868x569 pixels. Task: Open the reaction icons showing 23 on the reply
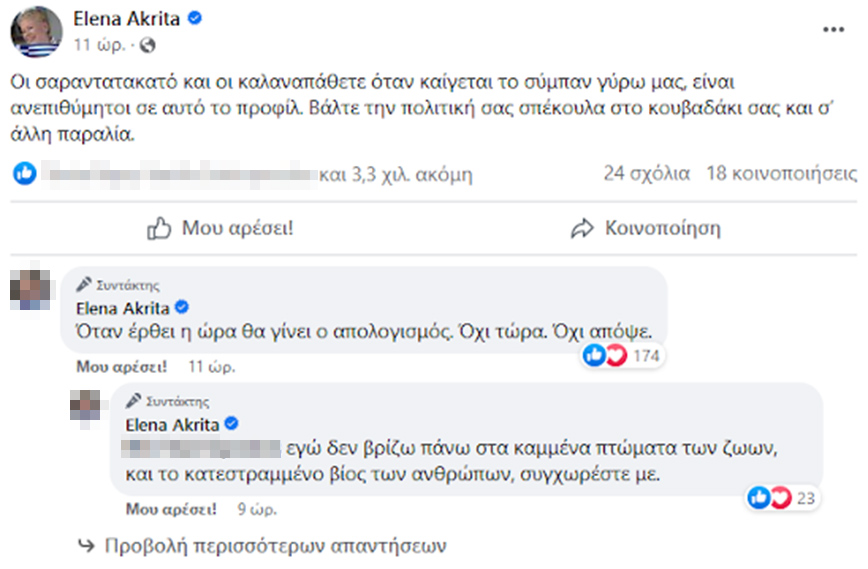coord(767,497)
